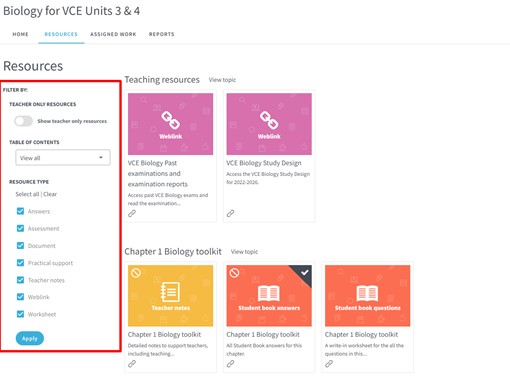Click View topic next to Teaching resources
This screenshot has width=510, height=390.
coord(222,80)
